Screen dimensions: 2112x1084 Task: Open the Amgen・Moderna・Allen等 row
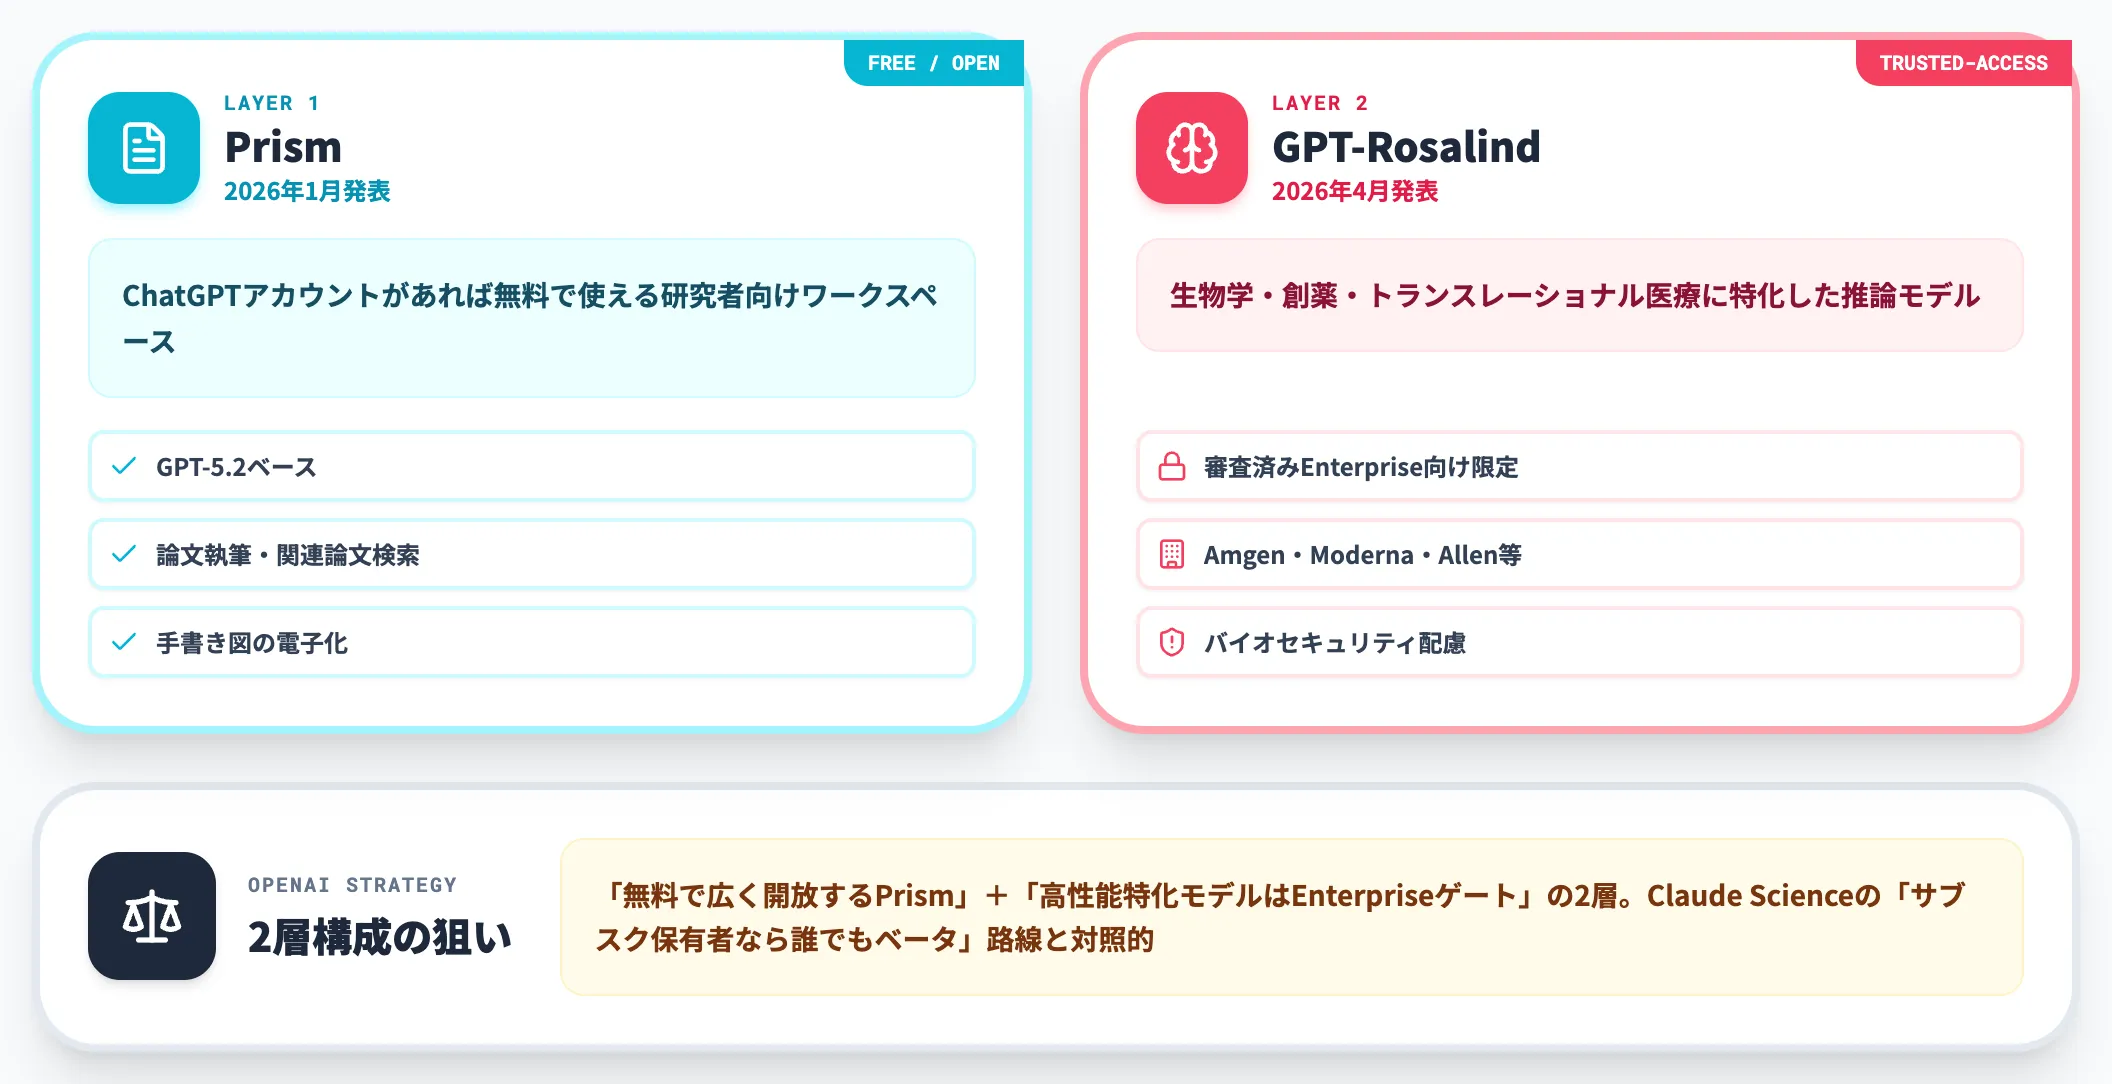(1580, 555)
